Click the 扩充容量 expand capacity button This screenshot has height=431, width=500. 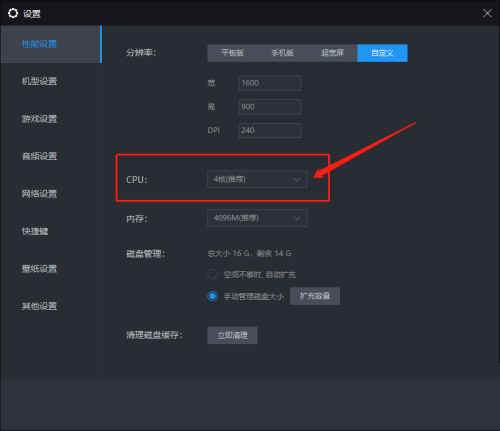point(315,296)
